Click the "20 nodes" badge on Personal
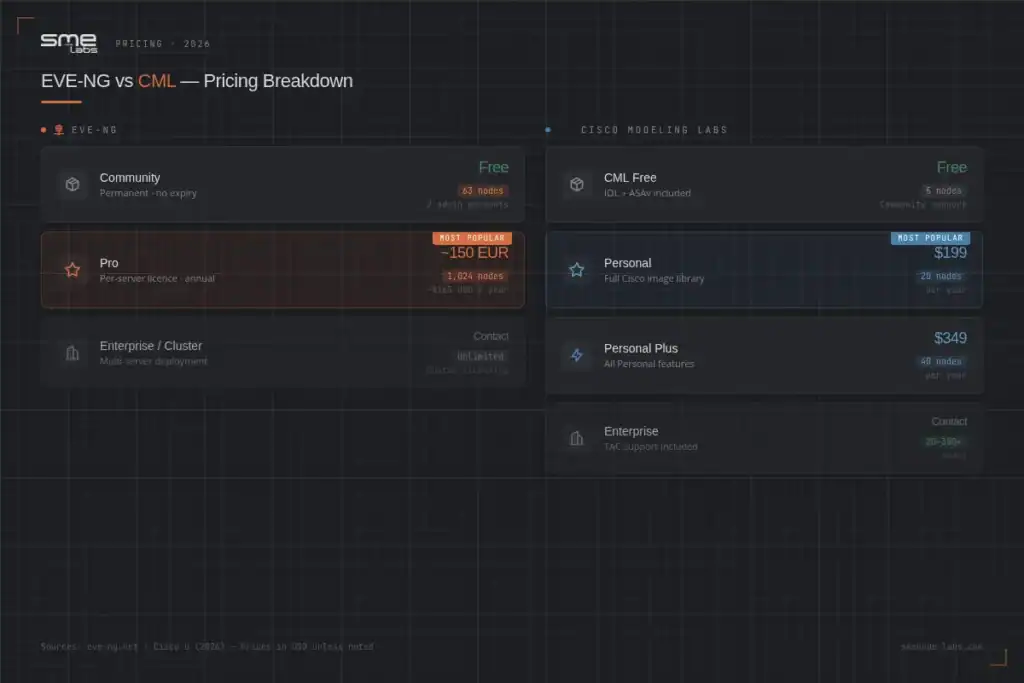This screenshot has width=1024, height=683. (941, 276)
